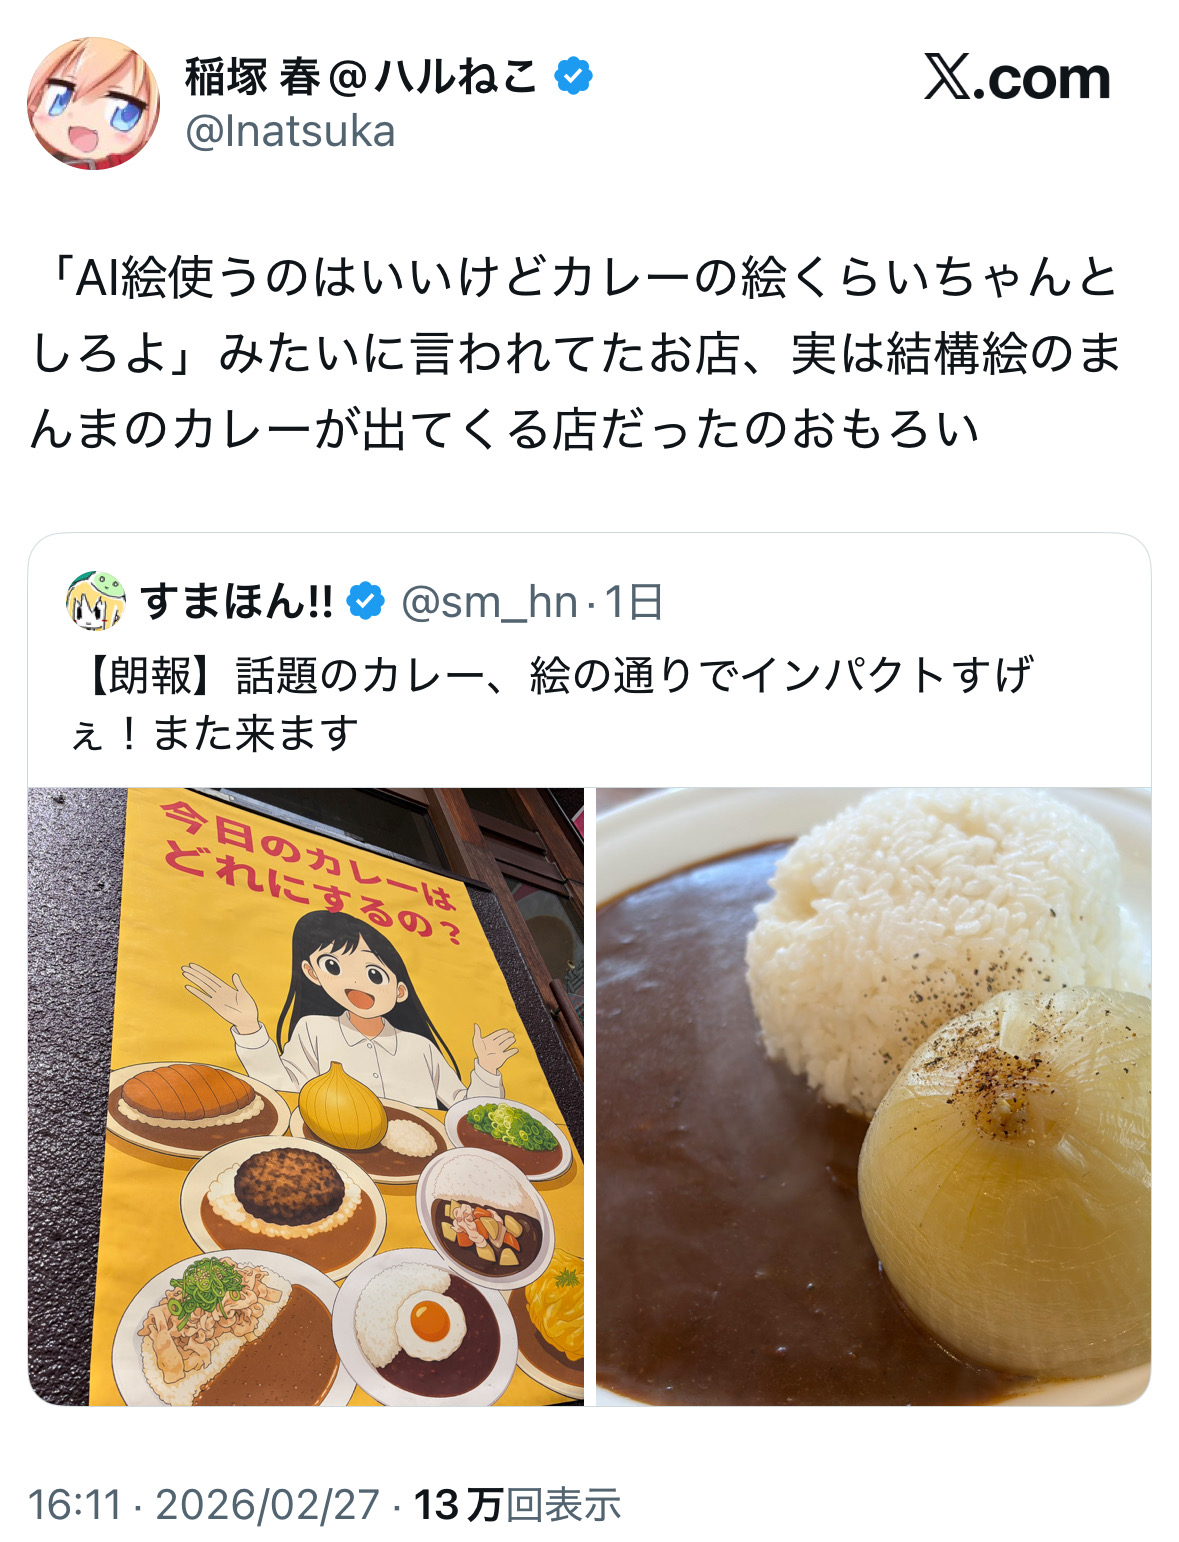Click the main tweet text about AI絵
The image size is (1179, 1542).
click(576, 354)
